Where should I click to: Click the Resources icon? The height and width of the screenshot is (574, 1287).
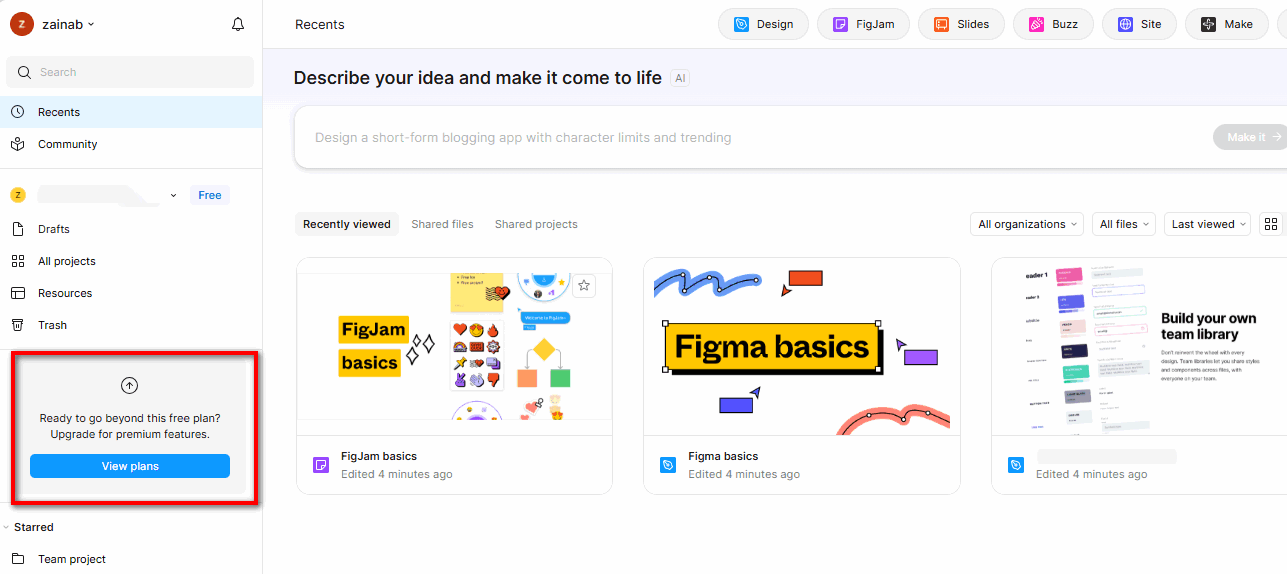(x=18, y=293)
